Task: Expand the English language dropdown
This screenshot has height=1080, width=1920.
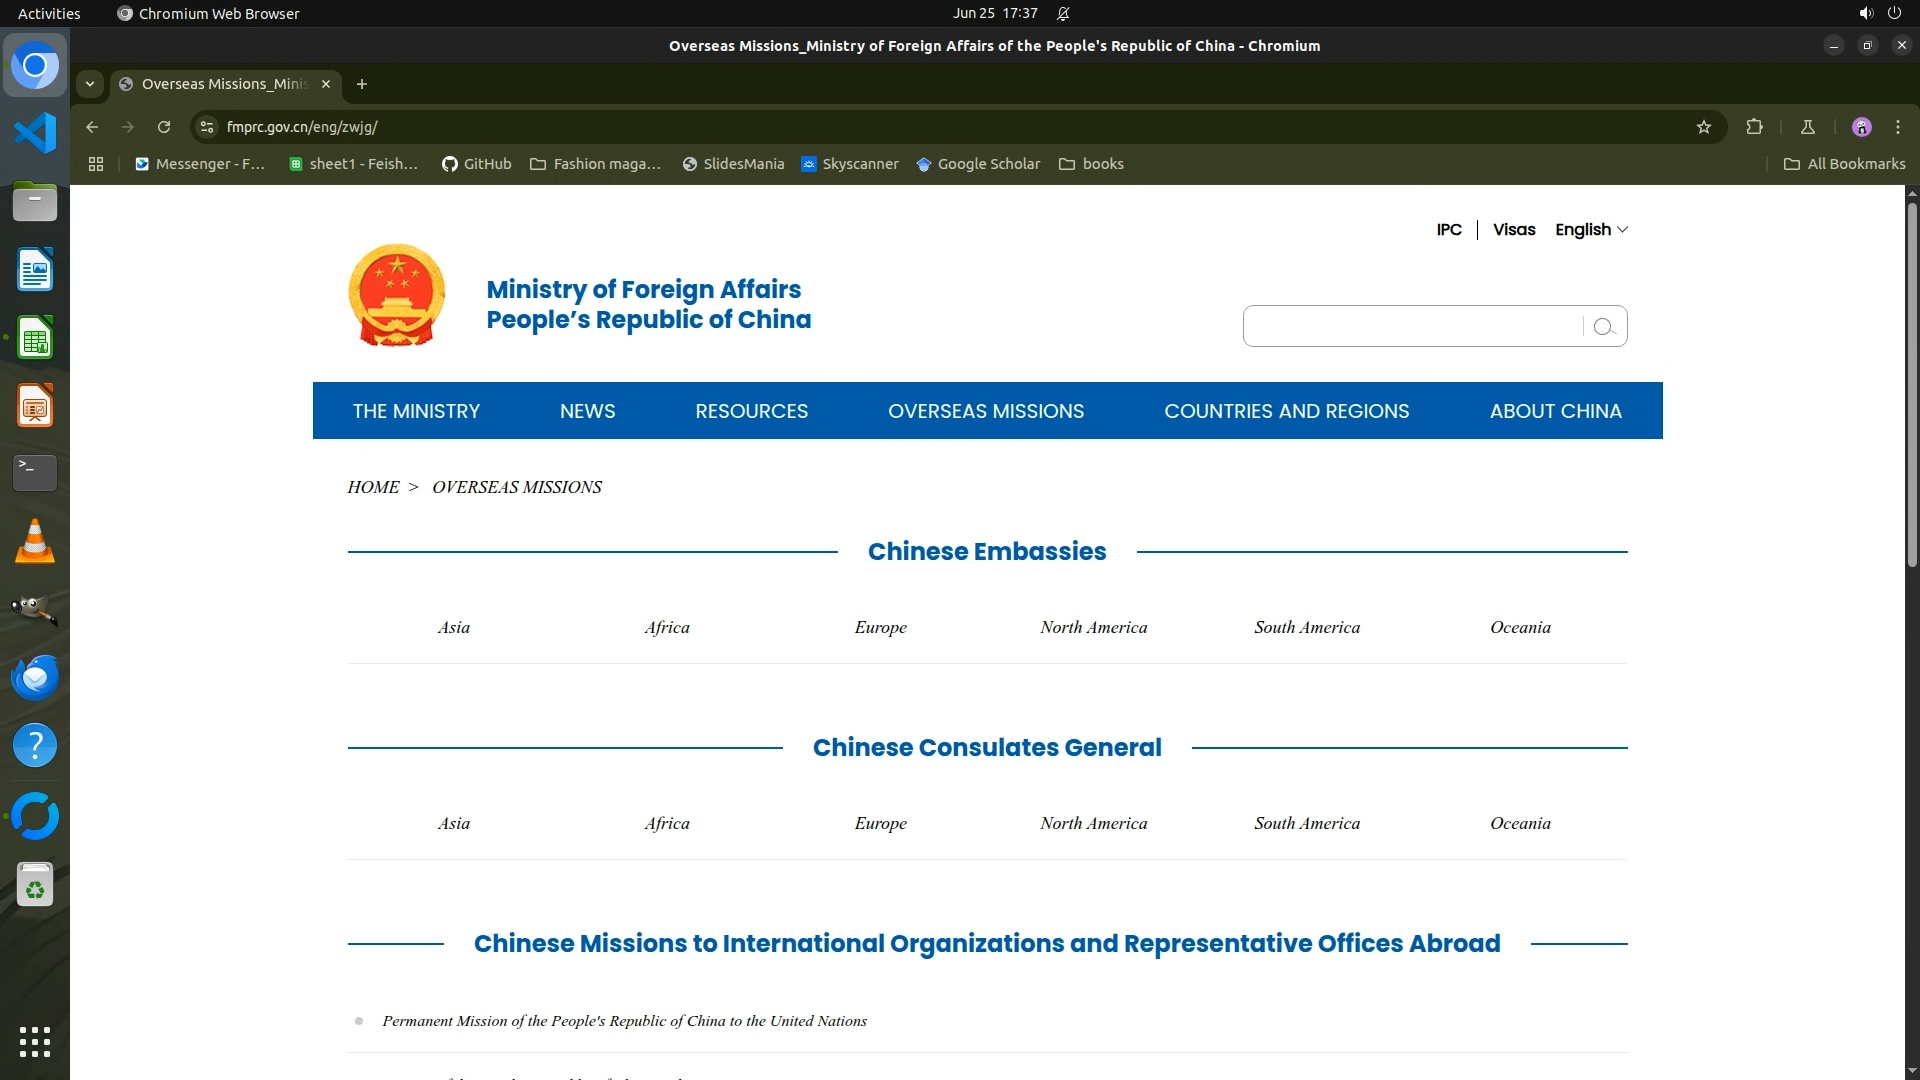Action: pos(1591,230)
